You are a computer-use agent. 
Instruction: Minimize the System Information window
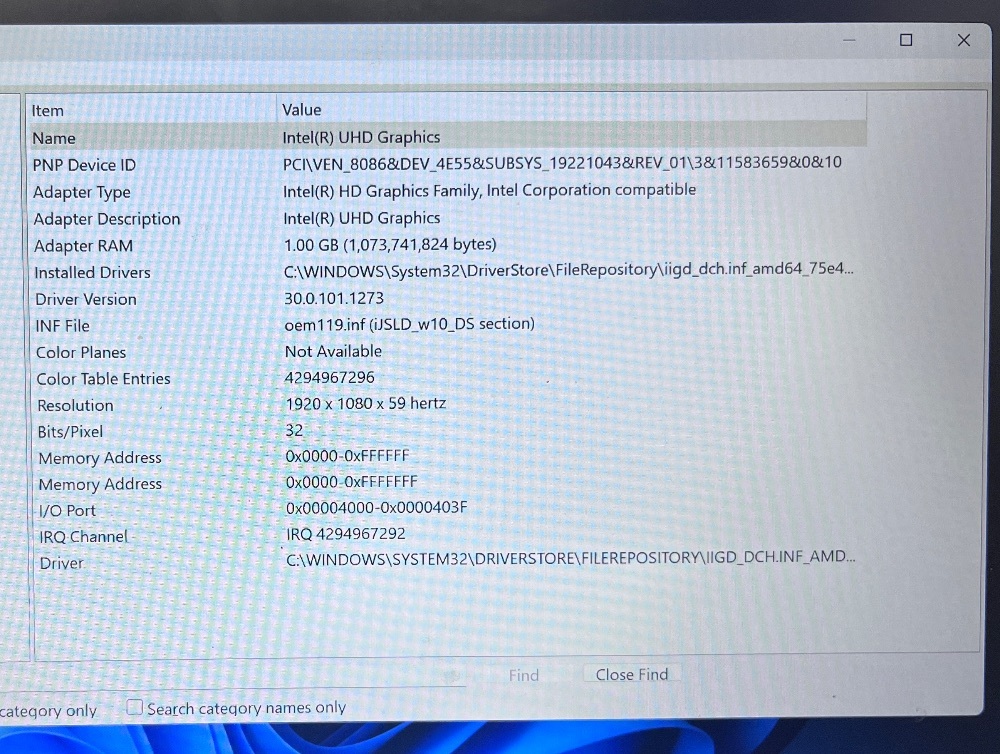(849, 40)
